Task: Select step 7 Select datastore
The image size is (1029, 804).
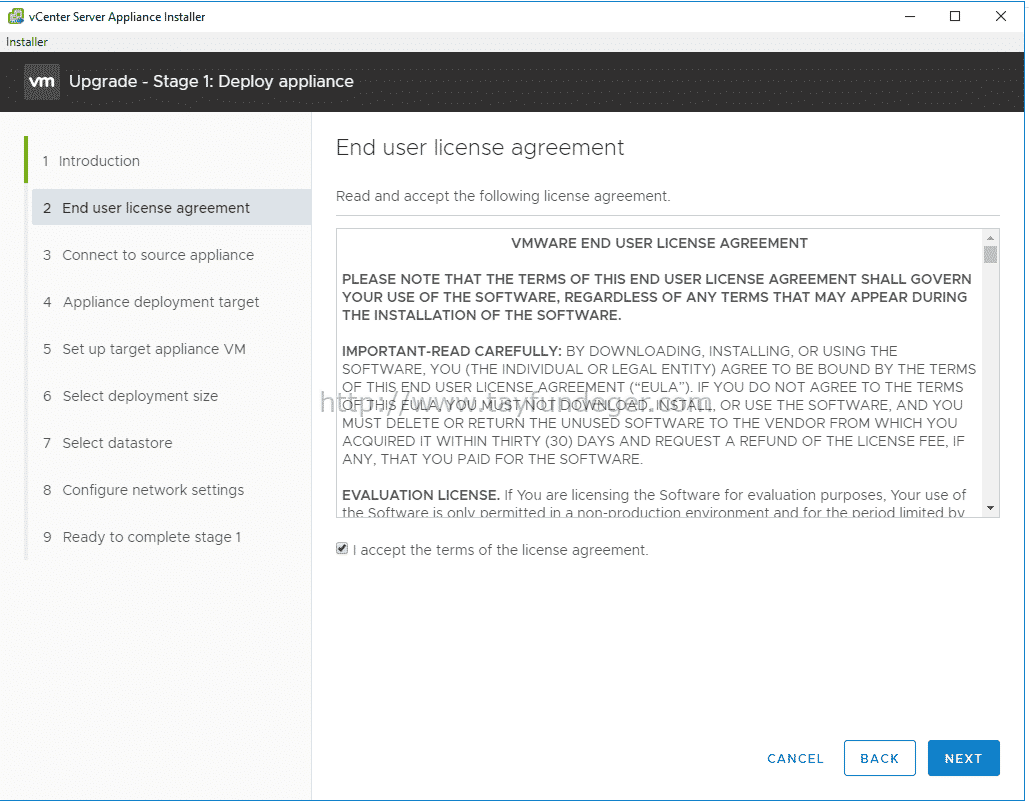Action: coord(108,444)
